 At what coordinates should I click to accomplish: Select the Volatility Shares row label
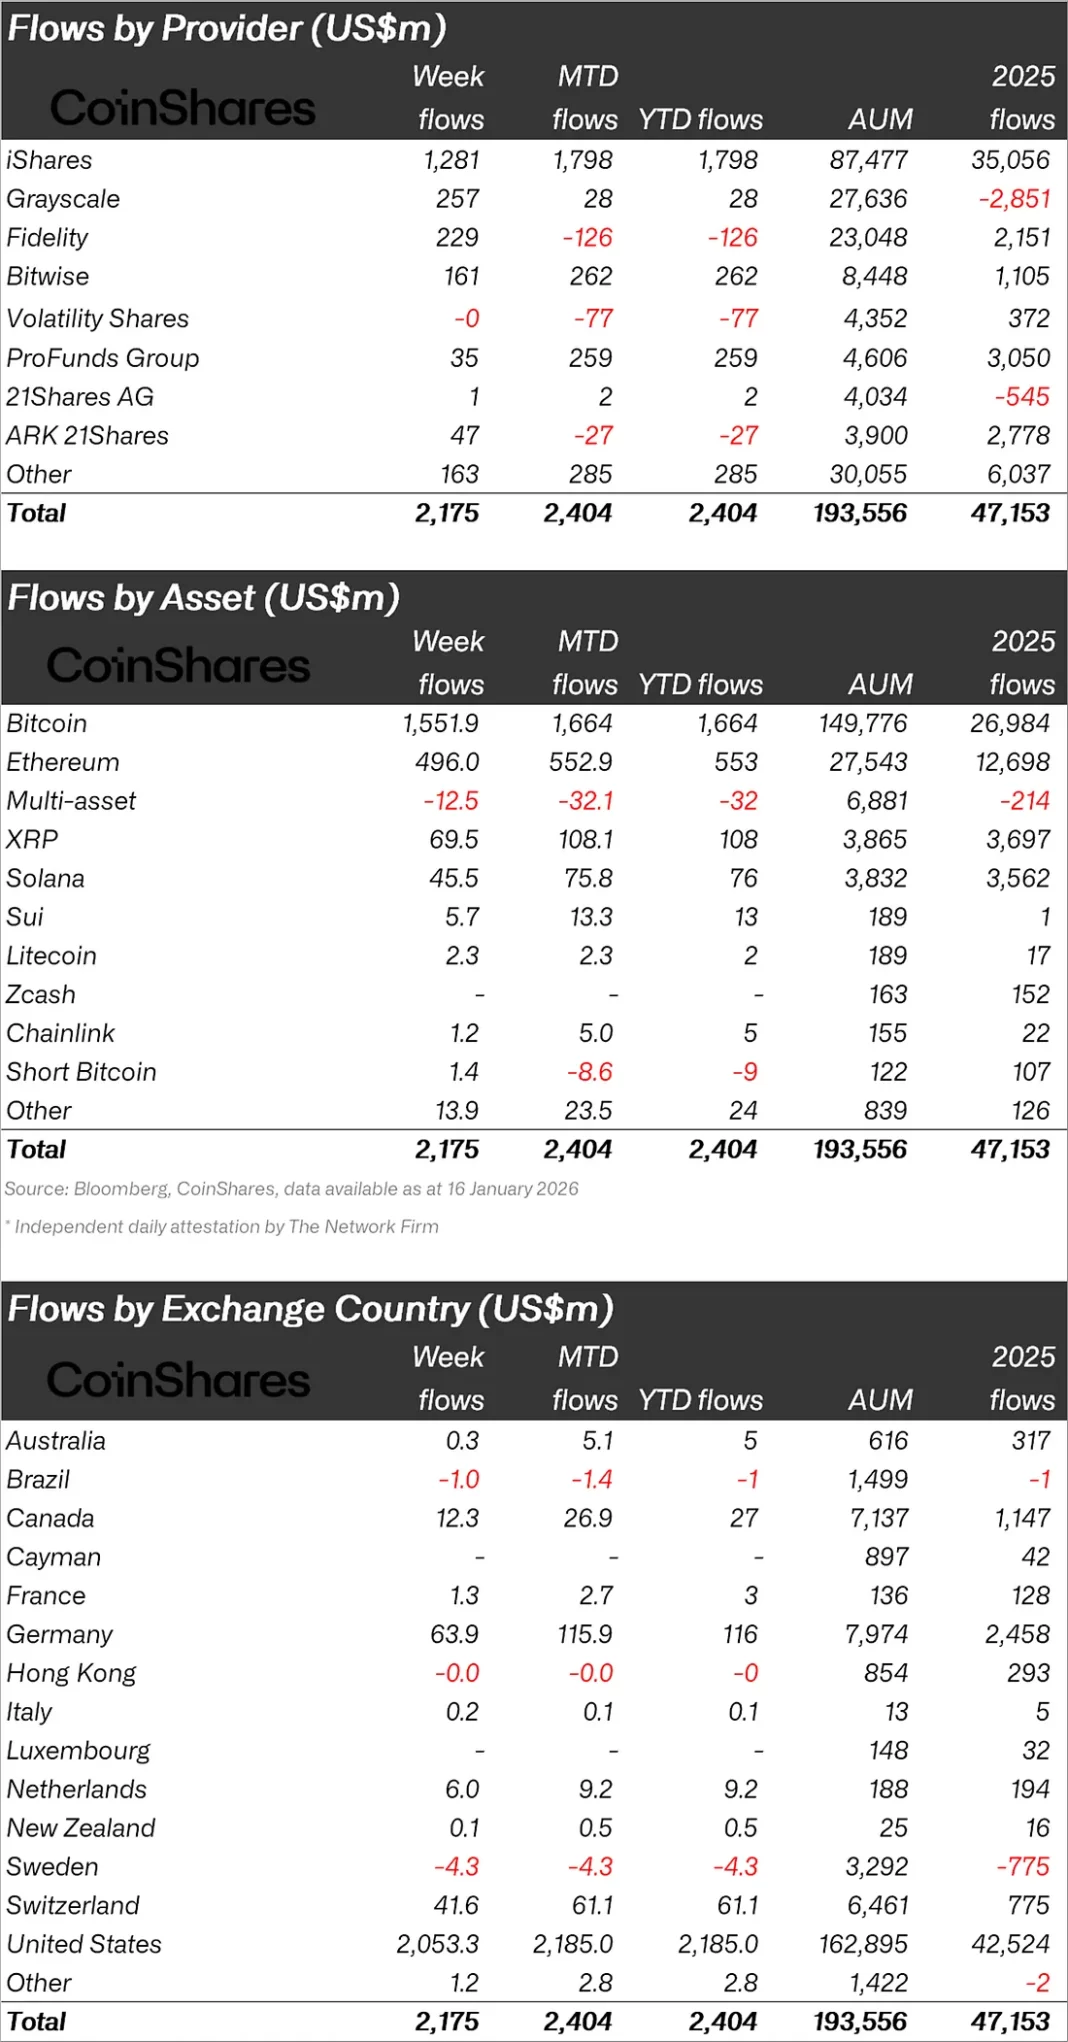pyautogui.click(x=97, y=318)
